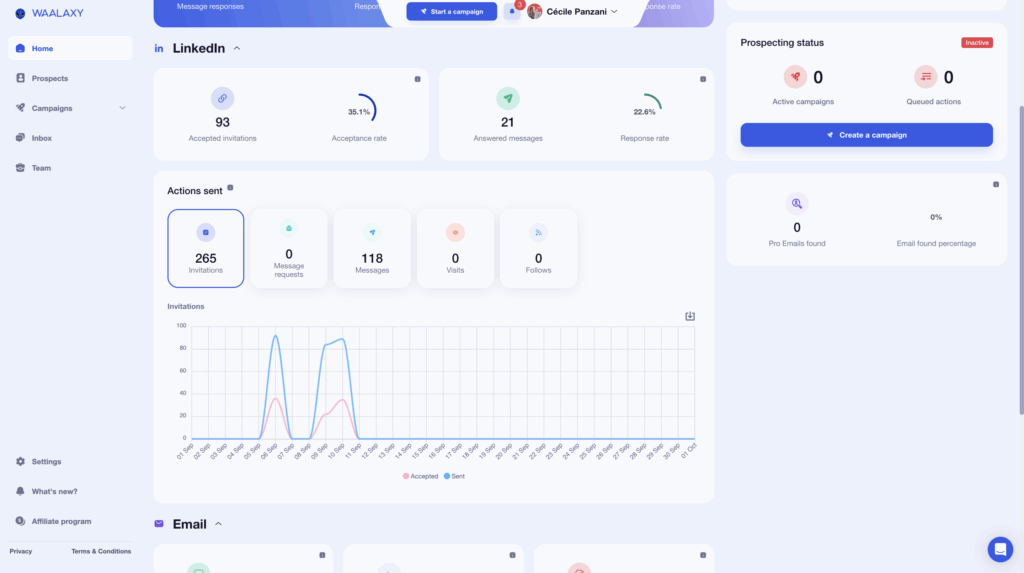Open Prospects in the sidebar

pyautogui.click(x=50, y=78)
